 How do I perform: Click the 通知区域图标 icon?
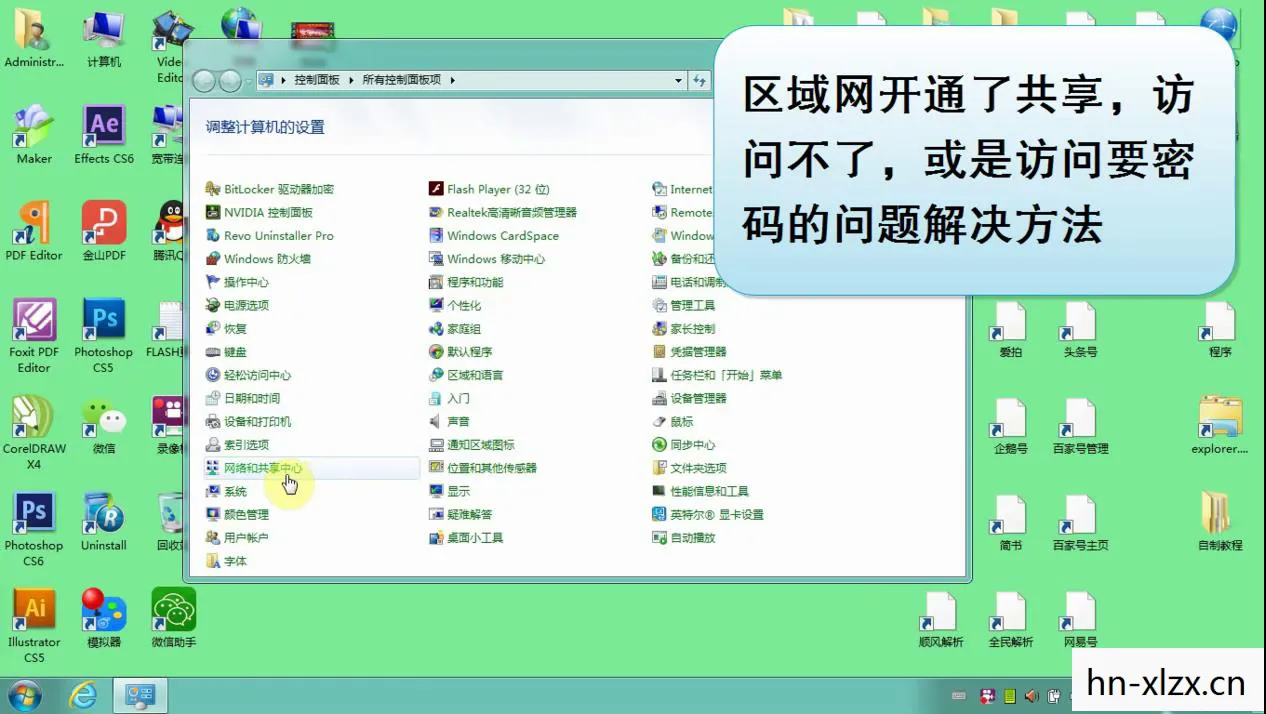click(436, 445)
